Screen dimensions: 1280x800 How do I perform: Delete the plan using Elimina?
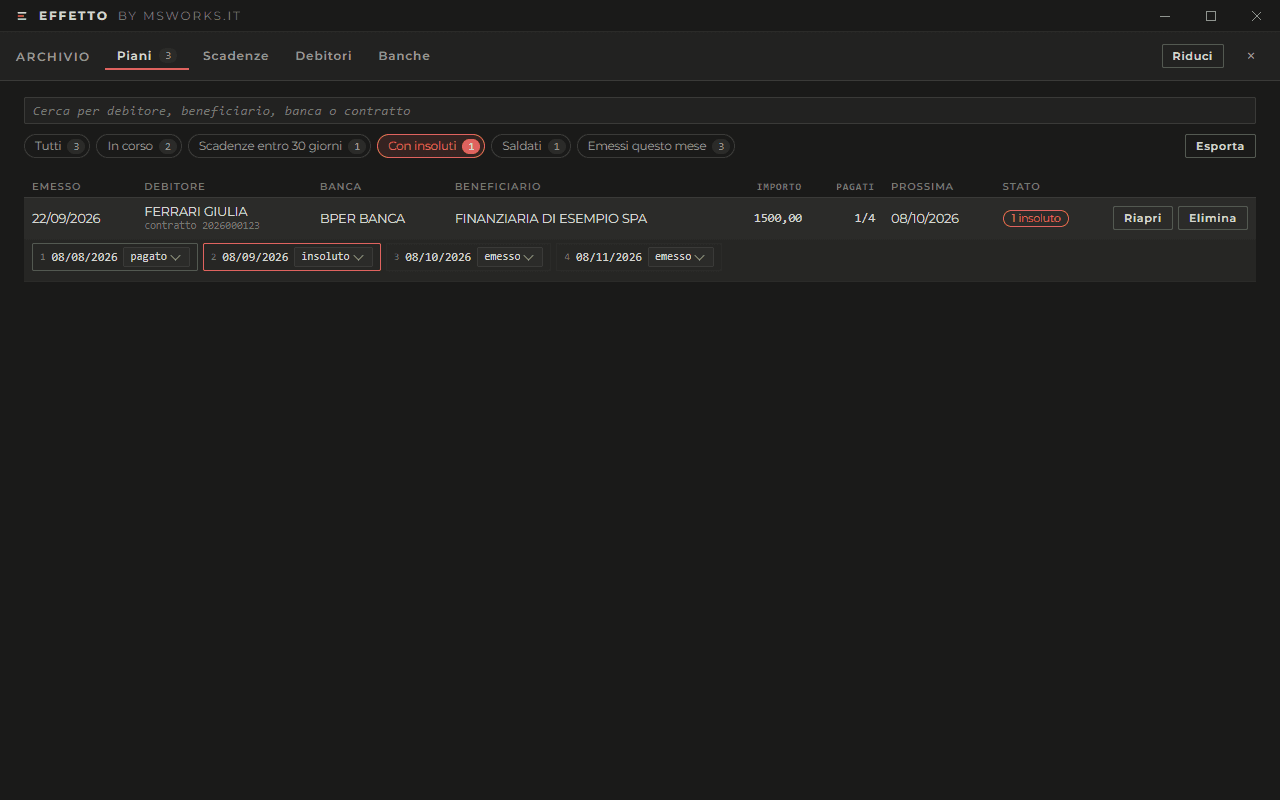[x=1213, y=218]
